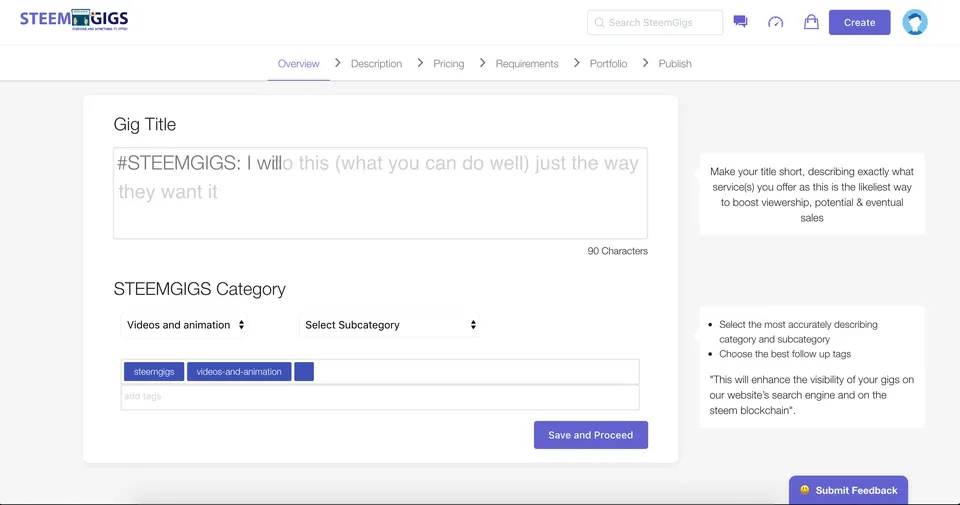The width and height of the screenshot is (960, 505).
Task: Click the empty blue tag chip
Action: coord(304,372)
